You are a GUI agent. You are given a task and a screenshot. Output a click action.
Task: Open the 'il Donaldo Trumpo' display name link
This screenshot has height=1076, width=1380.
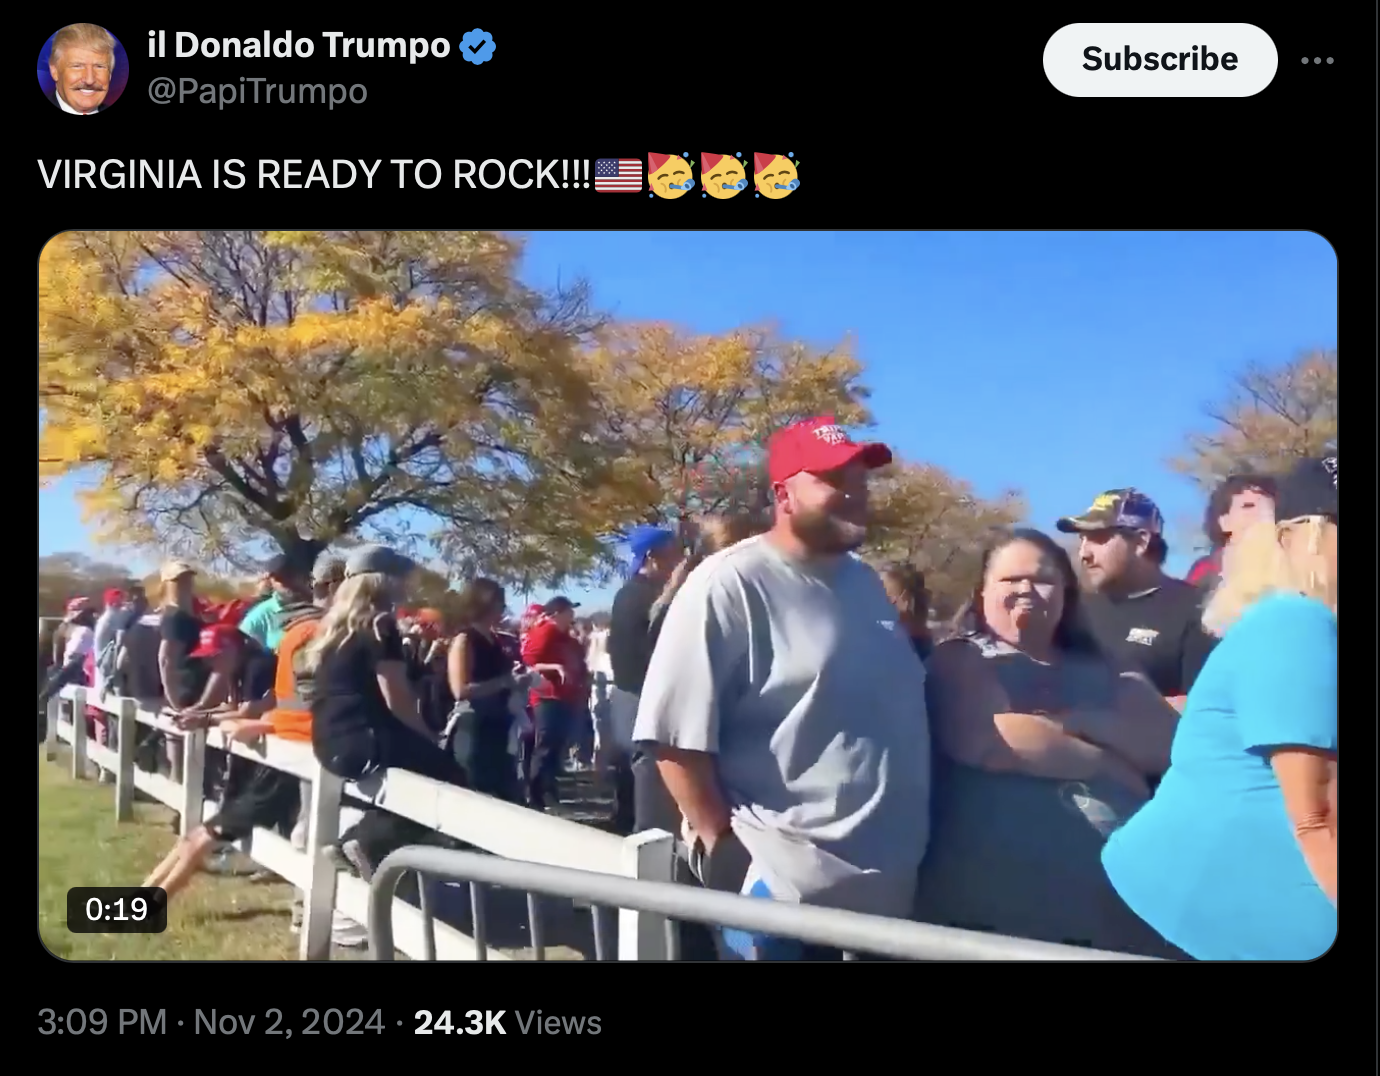tap(299, 45)
